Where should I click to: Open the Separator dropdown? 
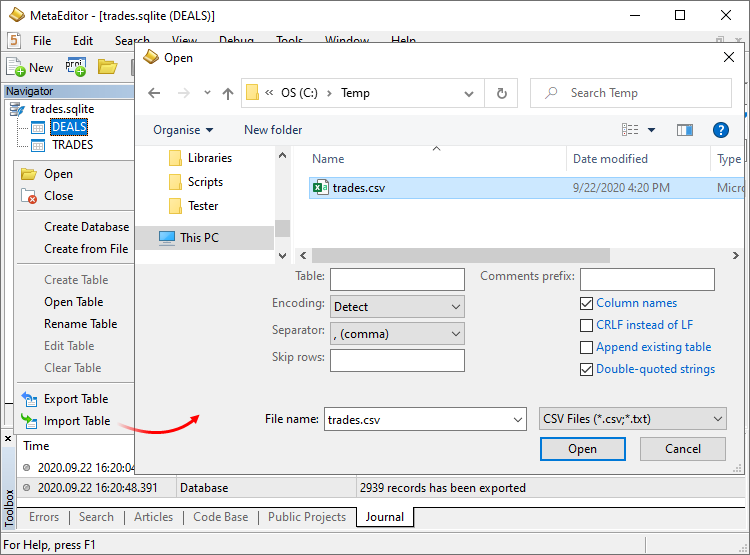397,333
